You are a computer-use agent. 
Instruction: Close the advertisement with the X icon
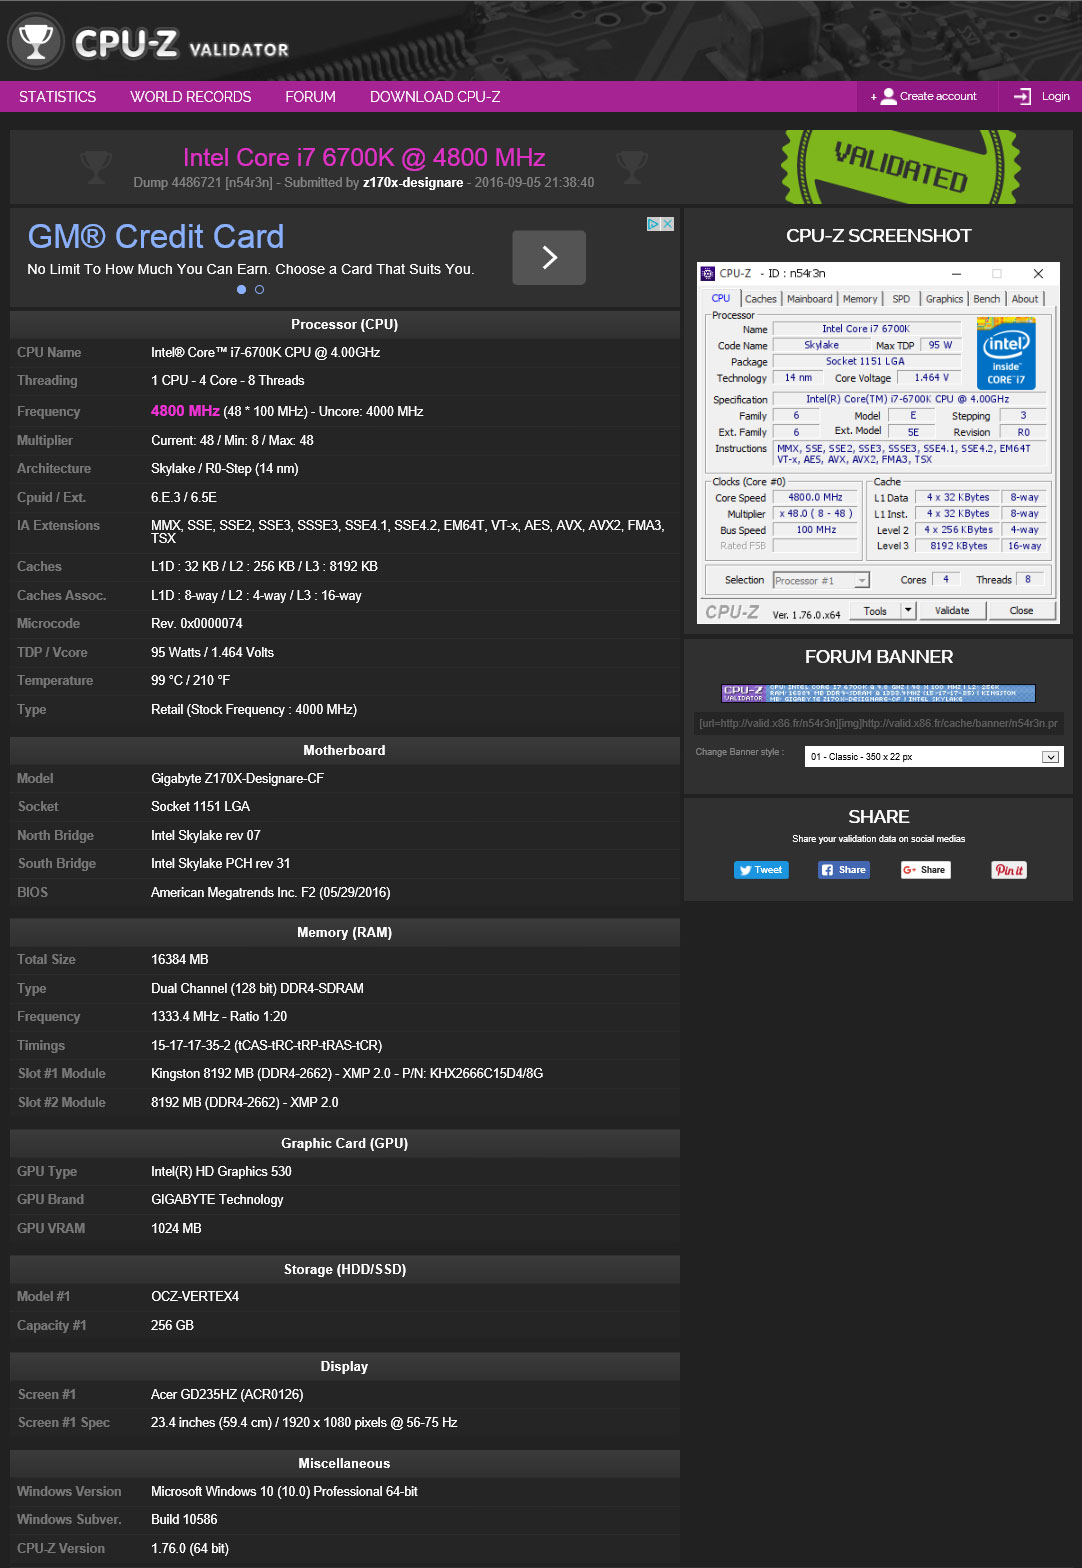point(667,224)
